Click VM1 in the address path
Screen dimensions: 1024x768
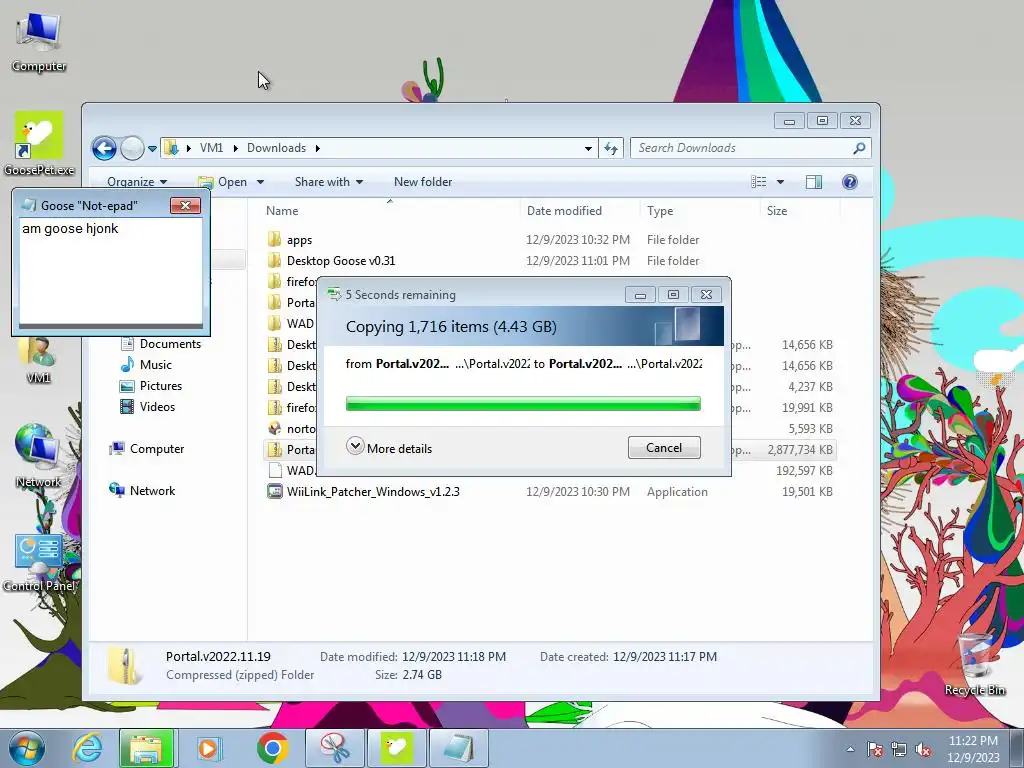pyautogui.click(x=211, y=148)
